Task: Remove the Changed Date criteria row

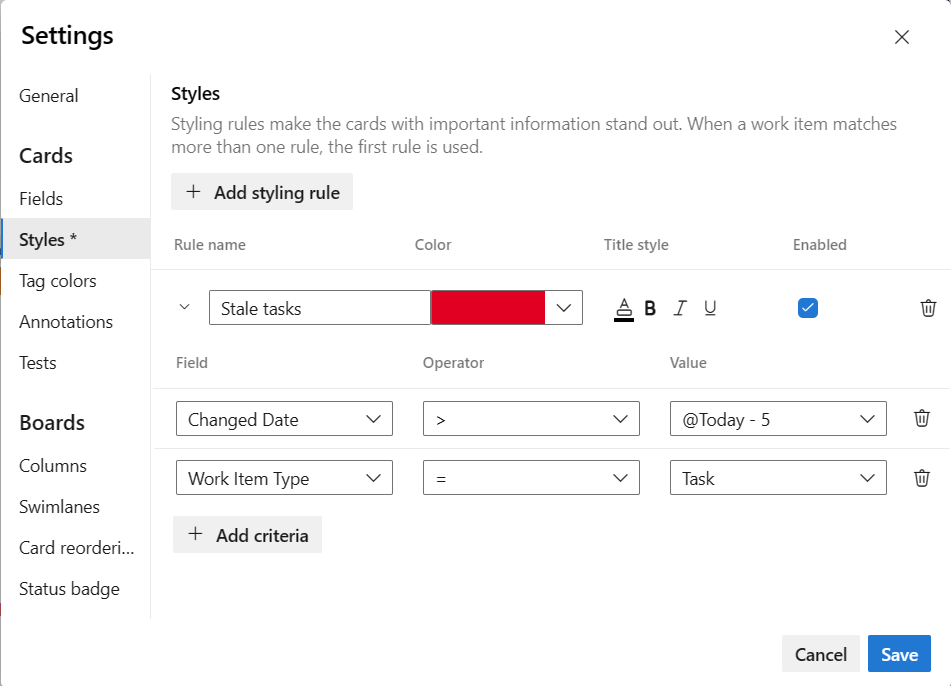Action: coord(922,418)
